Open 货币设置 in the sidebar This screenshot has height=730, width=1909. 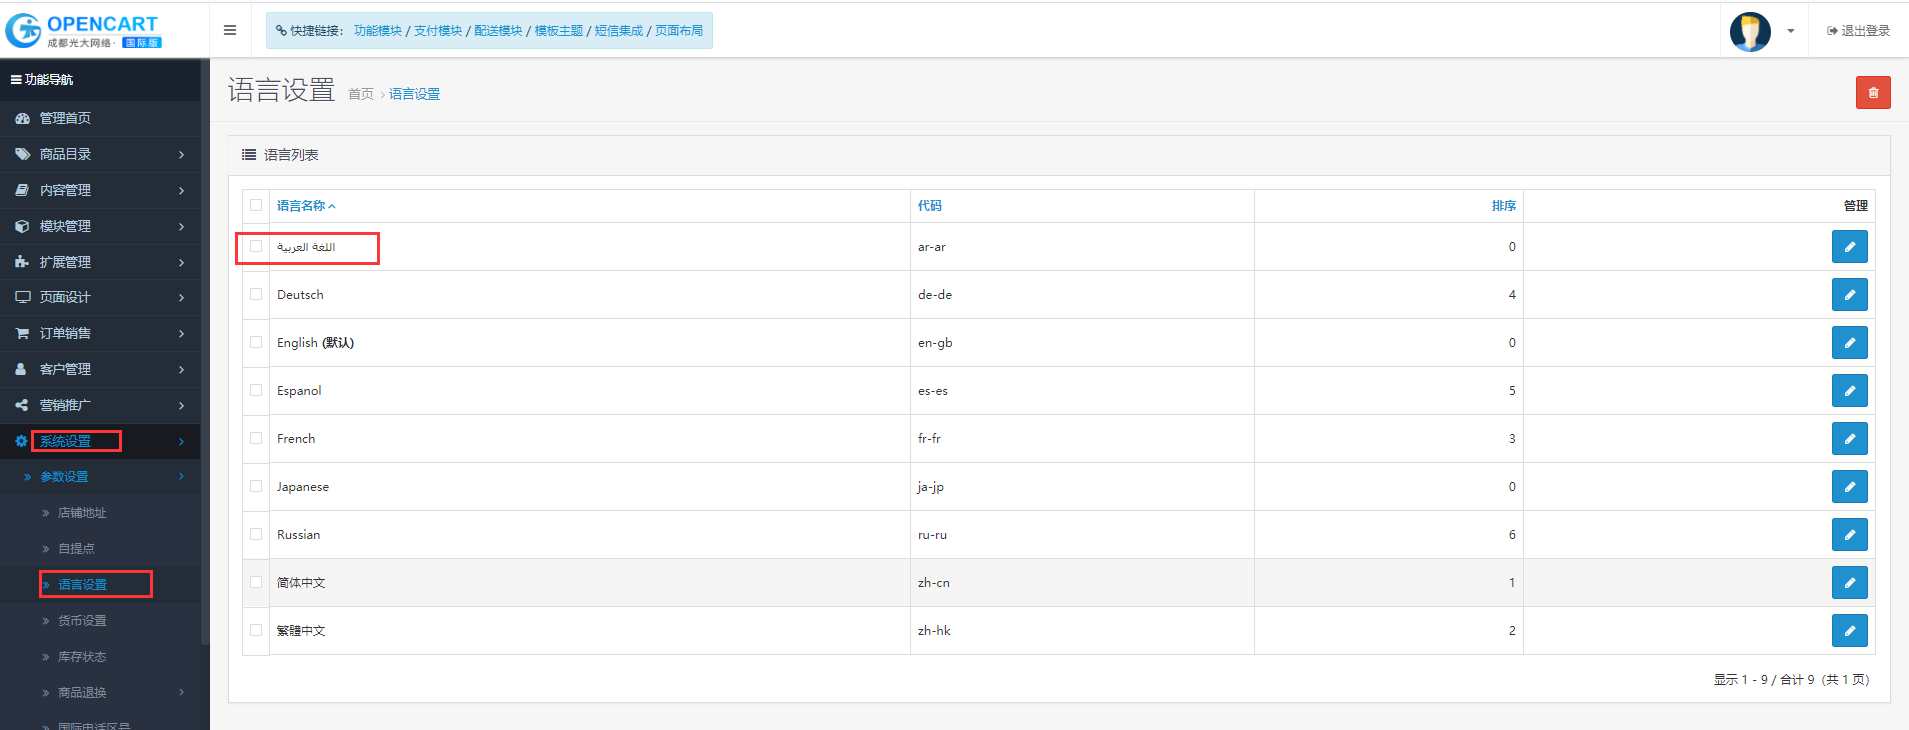(x=82, y=621)
